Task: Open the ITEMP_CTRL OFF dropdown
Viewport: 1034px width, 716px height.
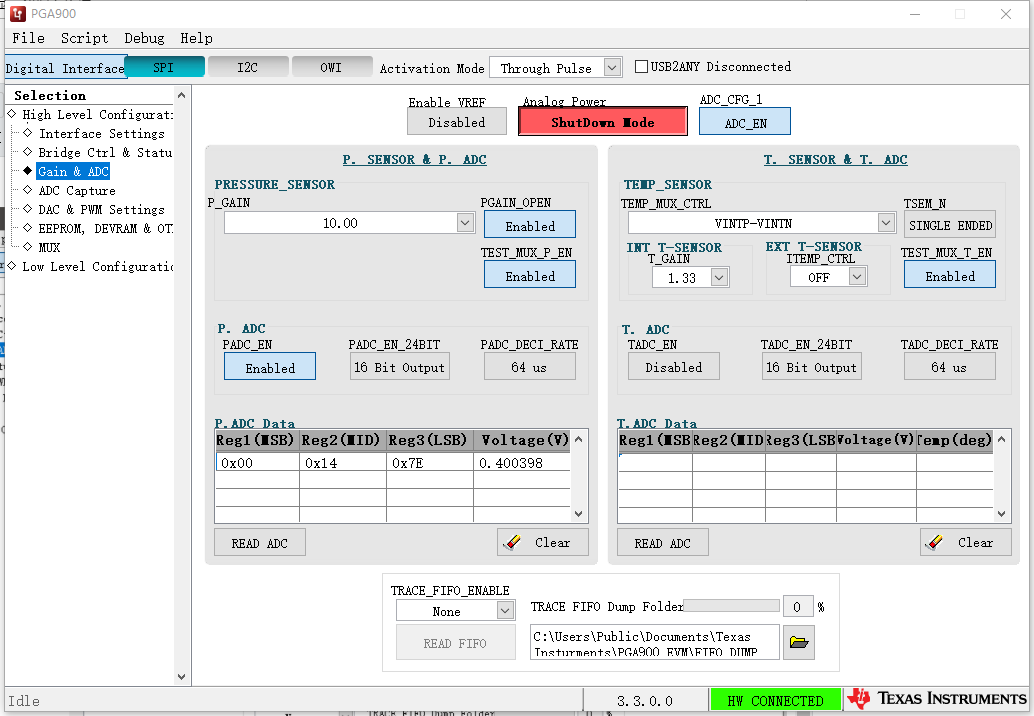Action: pyautogui.click(x=857, y=277)
